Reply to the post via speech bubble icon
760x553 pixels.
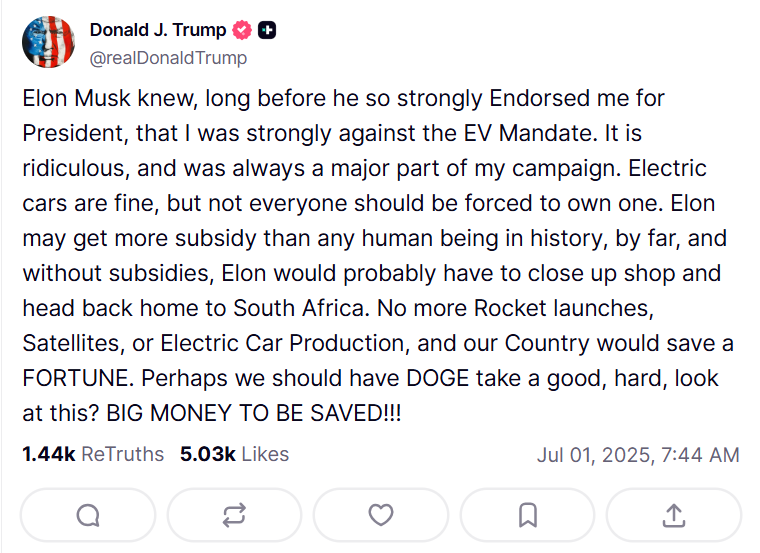coord(88,515)
